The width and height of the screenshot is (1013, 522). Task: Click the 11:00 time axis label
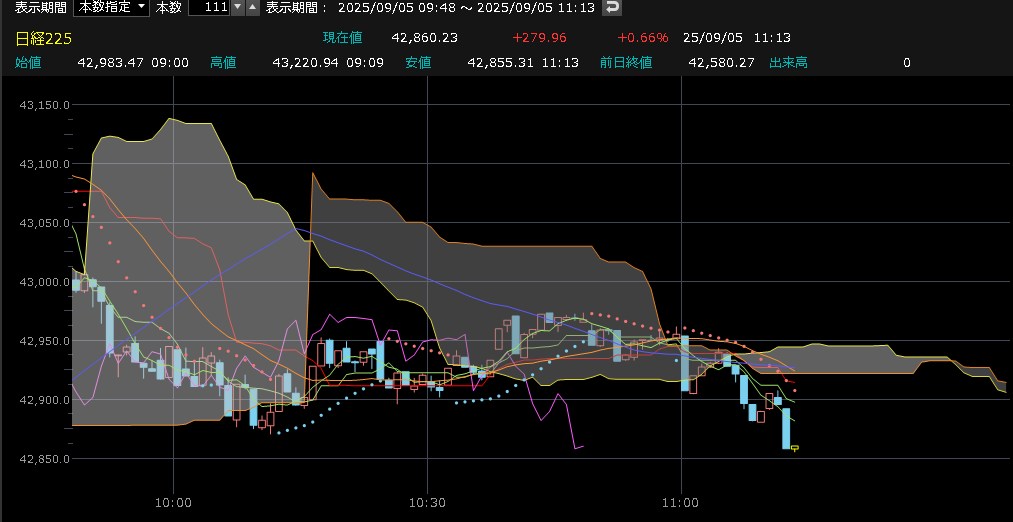[x=681, y=503]
